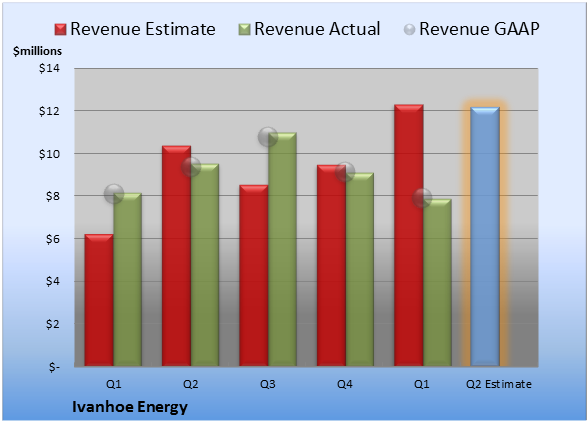Click the green Q2 revenue actual bar
588x422 pixels.
pyautogui.click(x=205, y=265)
